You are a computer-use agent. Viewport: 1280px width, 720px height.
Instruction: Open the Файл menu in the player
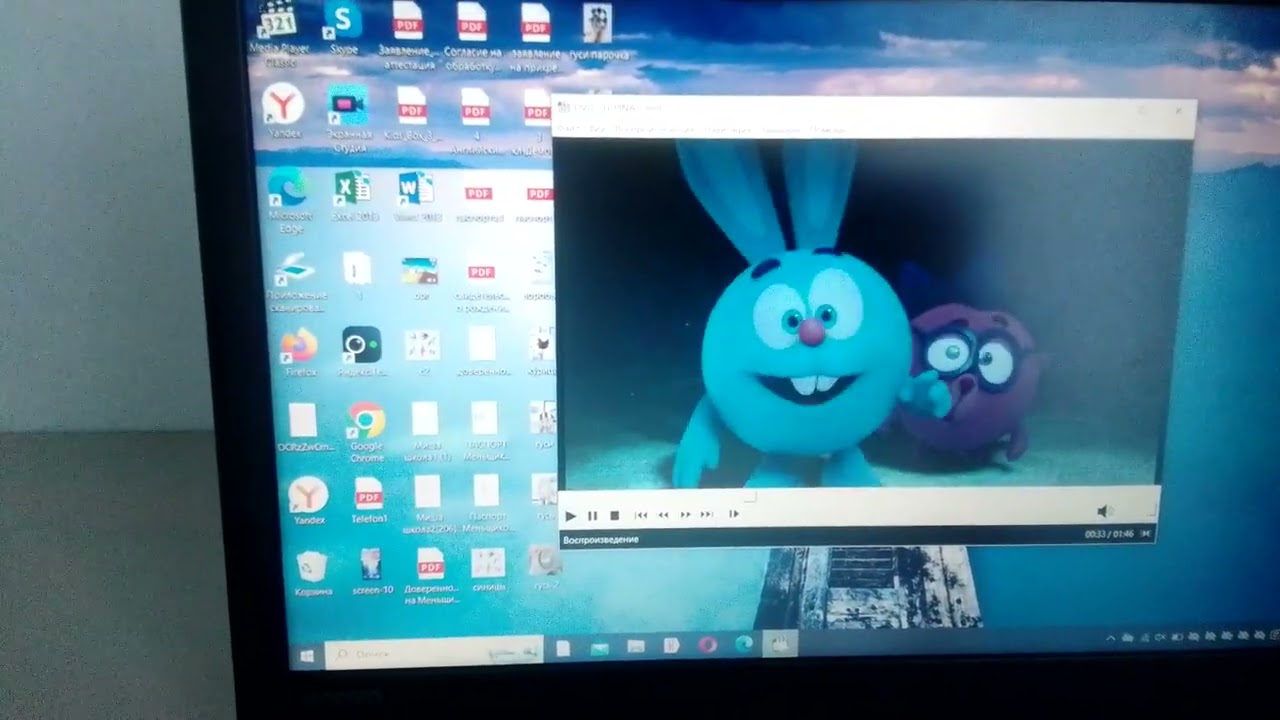pyautogui.click(x=567, y=129)
